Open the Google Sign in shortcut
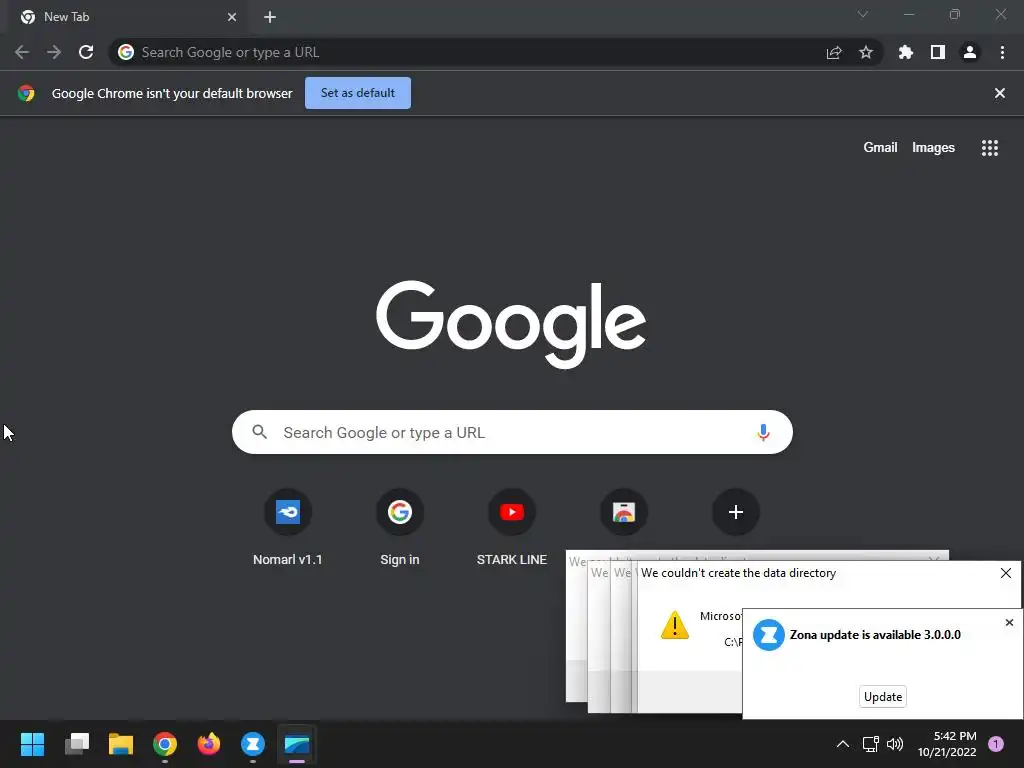The width and height of the screenshot is (1024, 768). [400, 528]
